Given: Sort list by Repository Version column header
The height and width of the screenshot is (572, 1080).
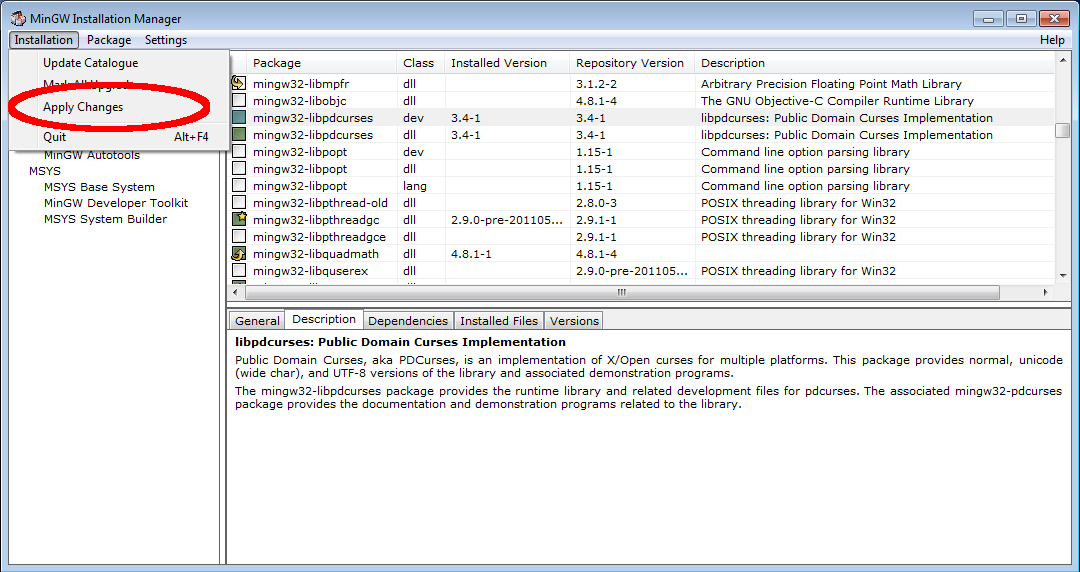Looking at the screenshot, I should click(630, 63).
